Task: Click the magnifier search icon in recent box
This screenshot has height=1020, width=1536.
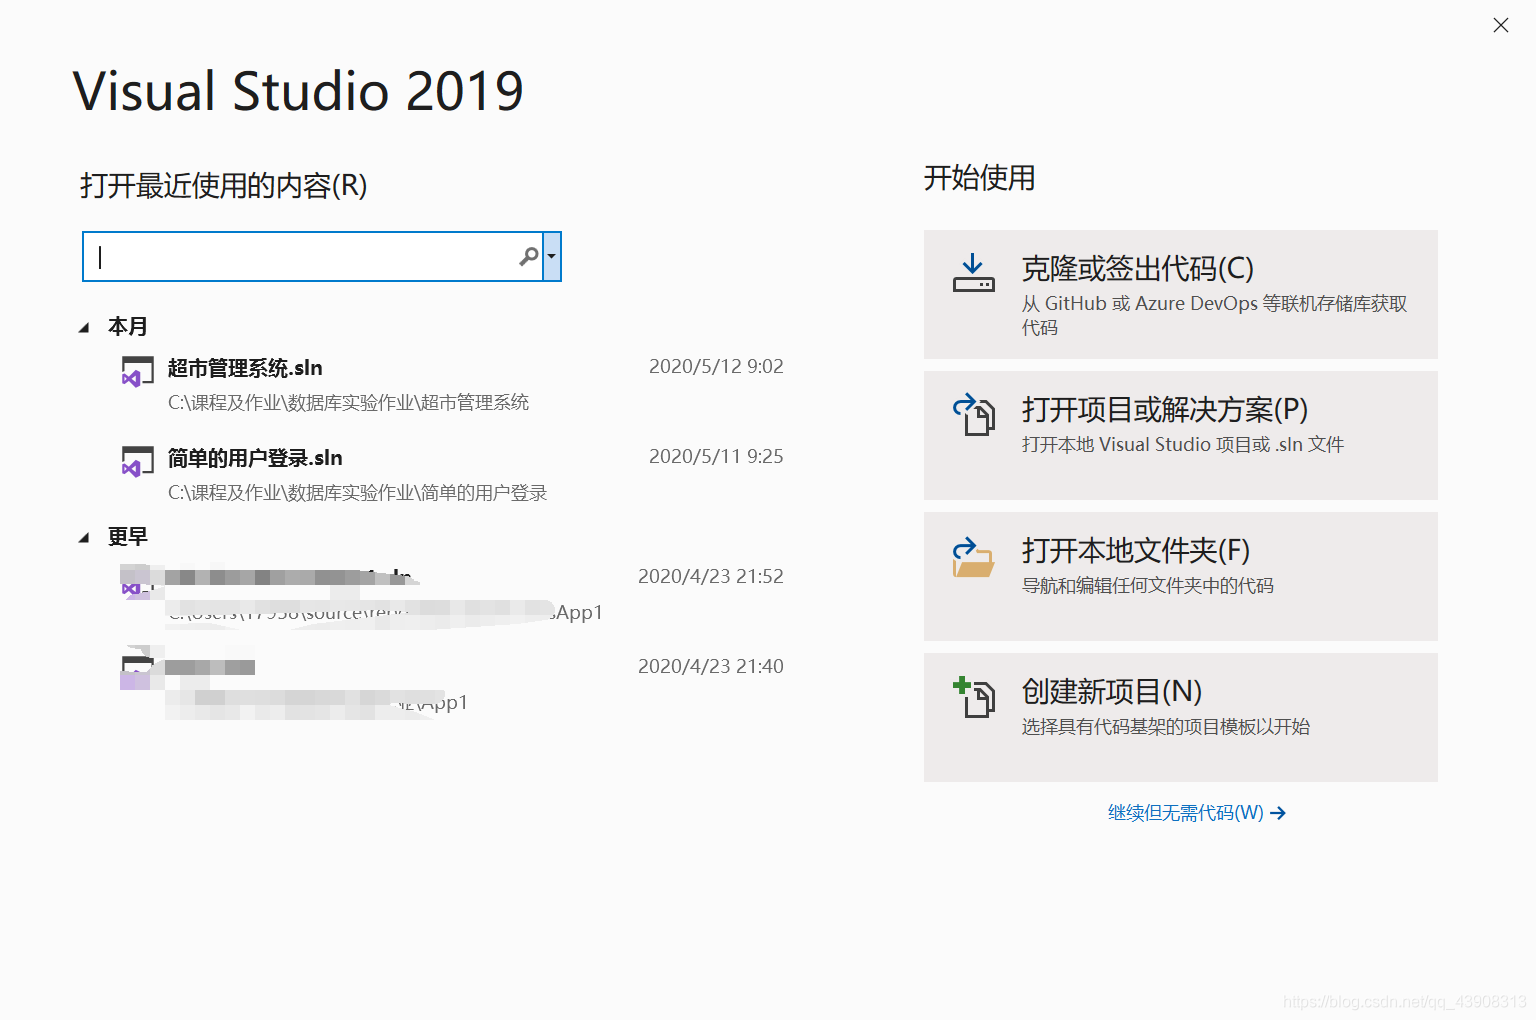Action: [x=529, y=257]
